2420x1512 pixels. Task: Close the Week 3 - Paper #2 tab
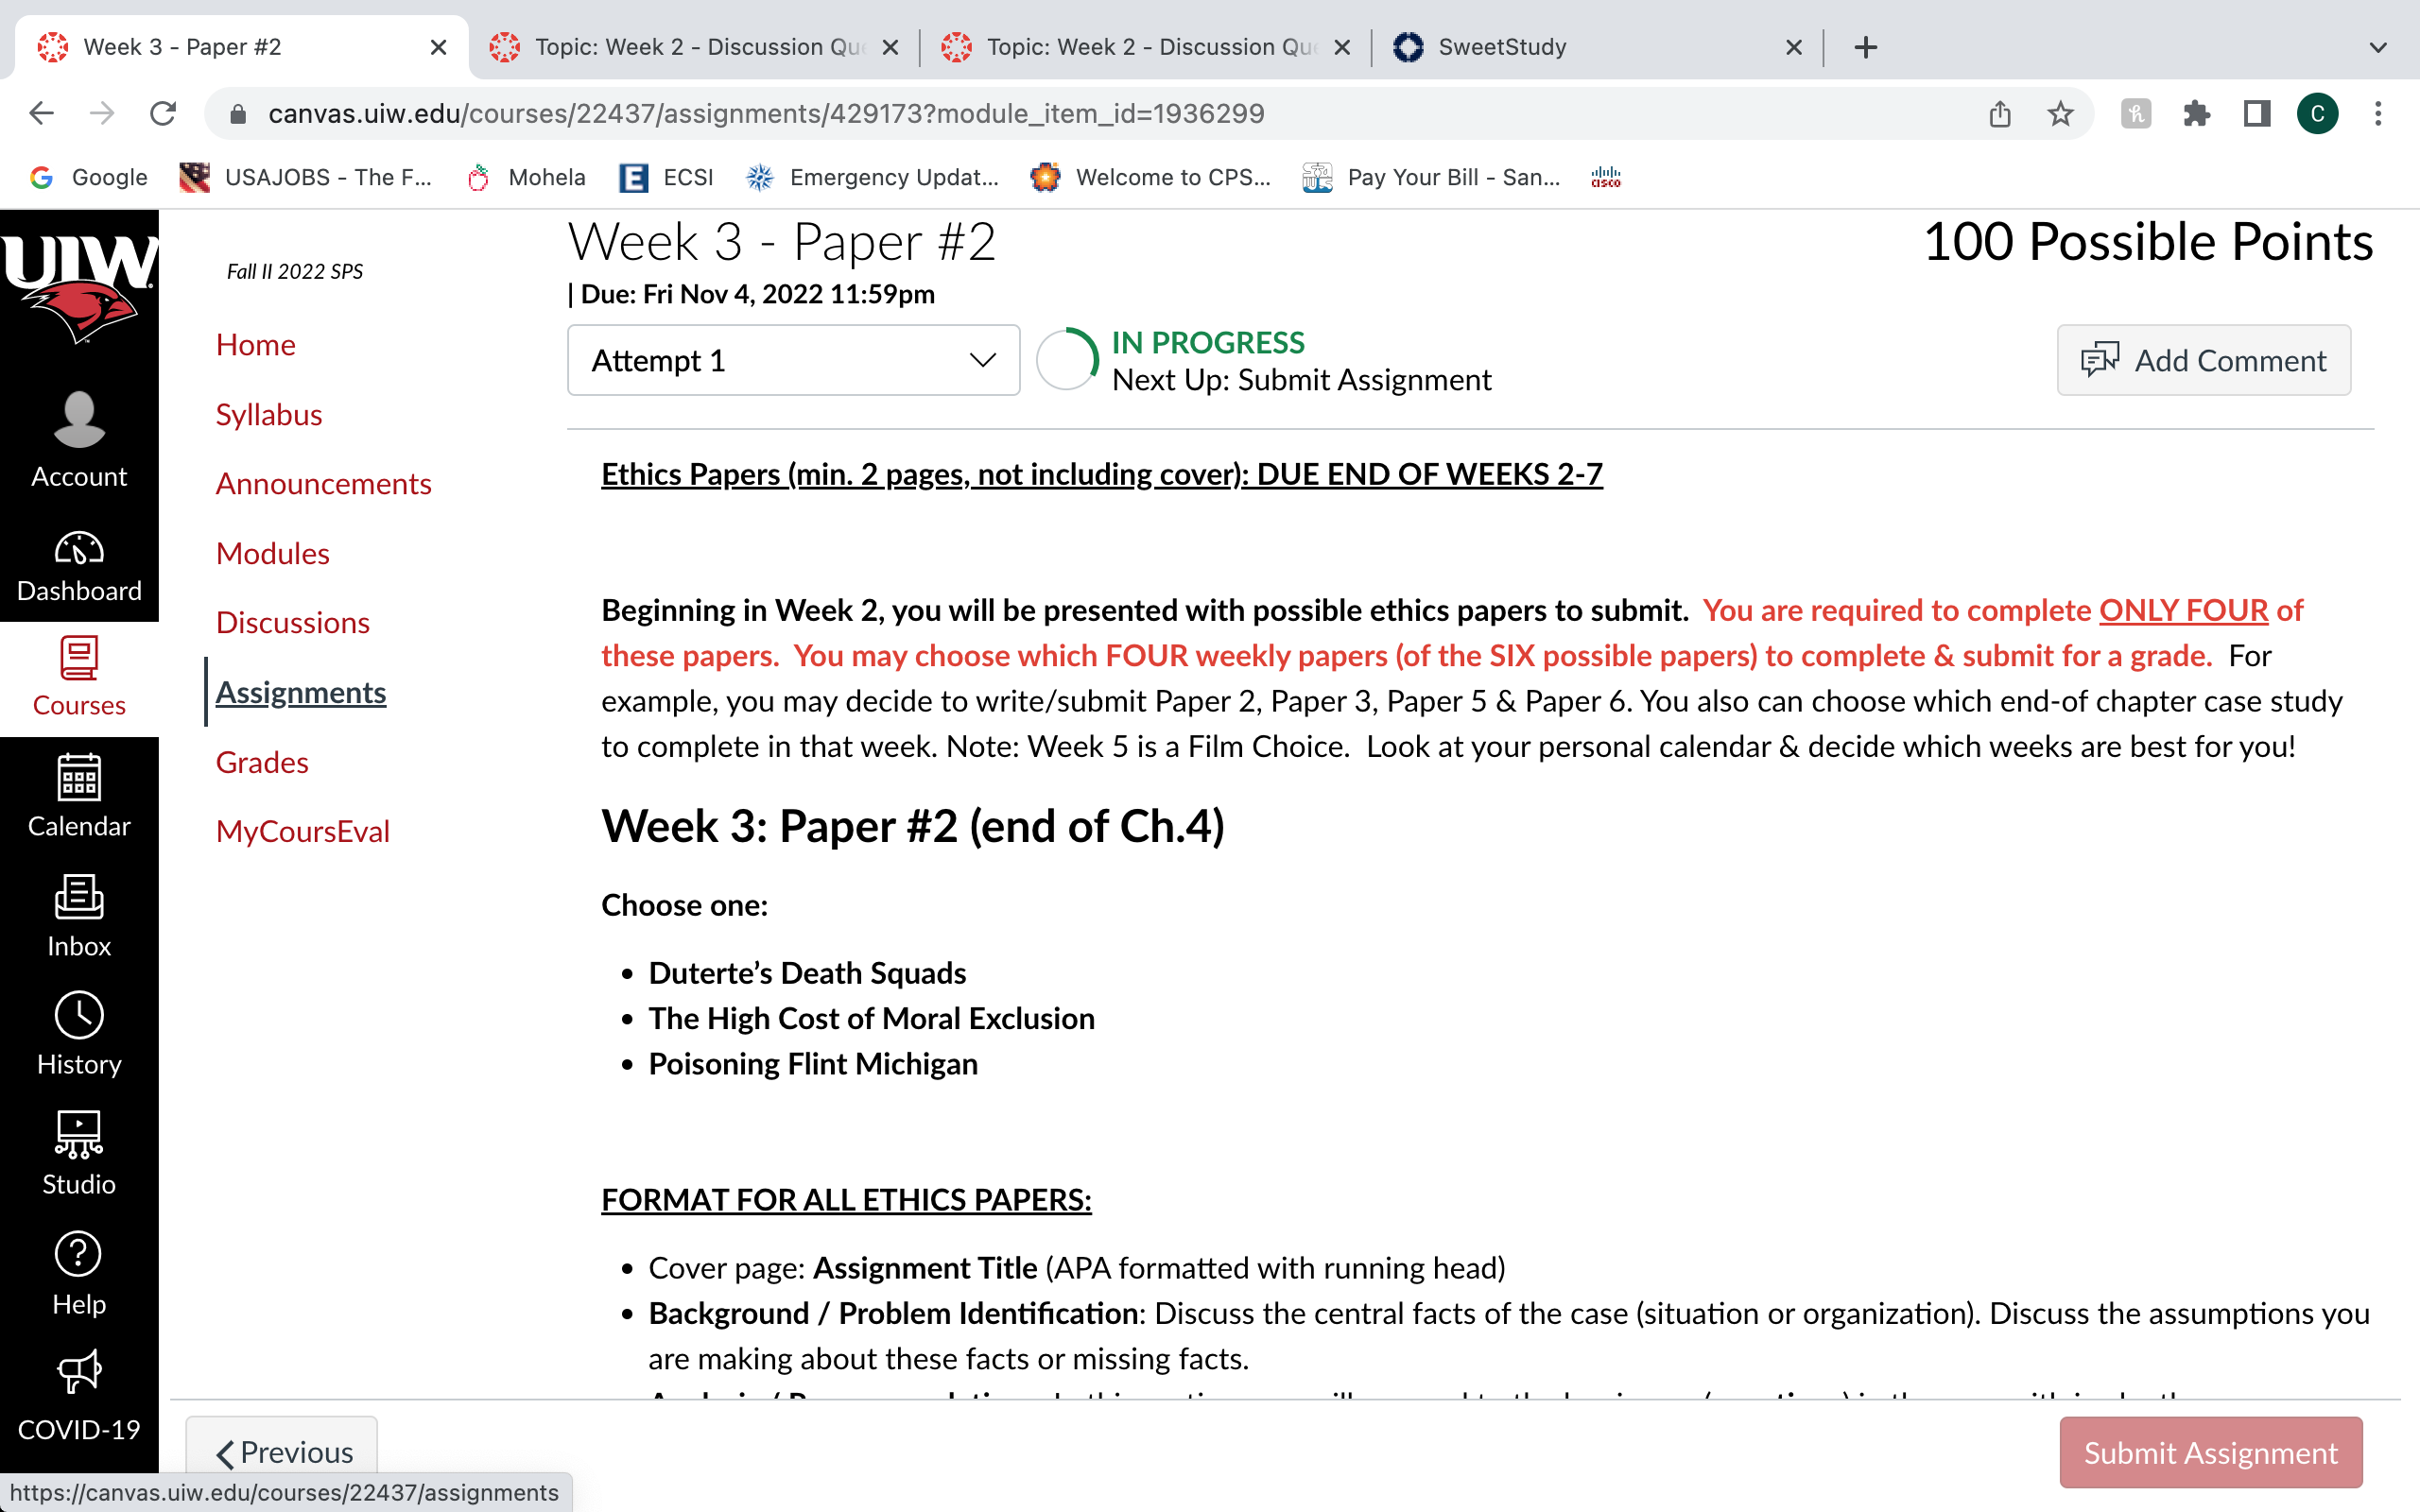(438, 47)
